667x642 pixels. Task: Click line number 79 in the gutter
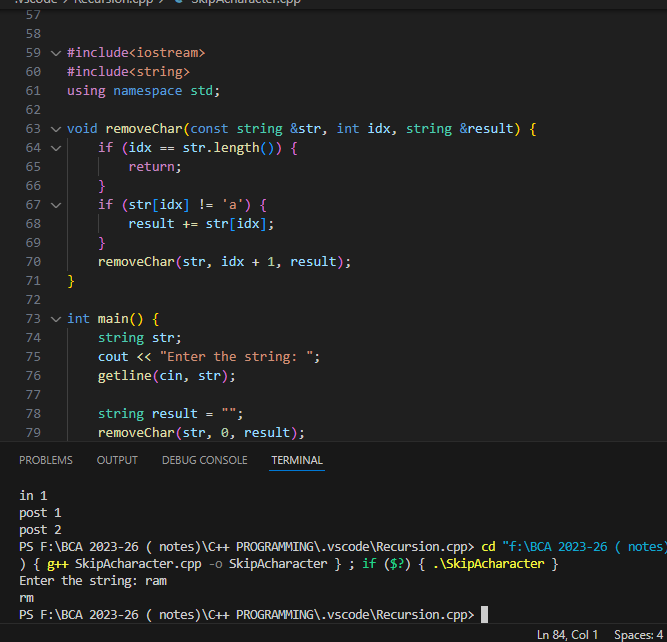coord(33,433)
